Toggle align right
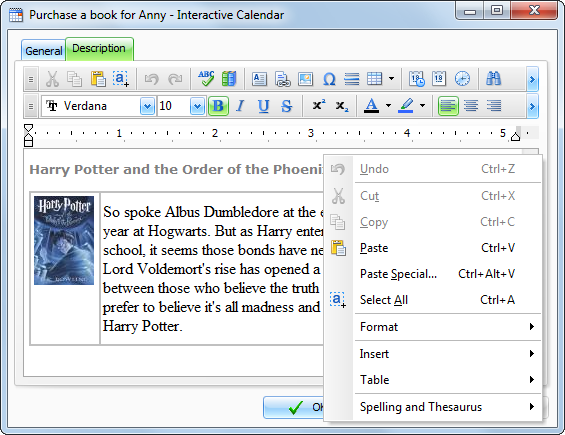Screen dimensions: 565x435 point(494,106)
